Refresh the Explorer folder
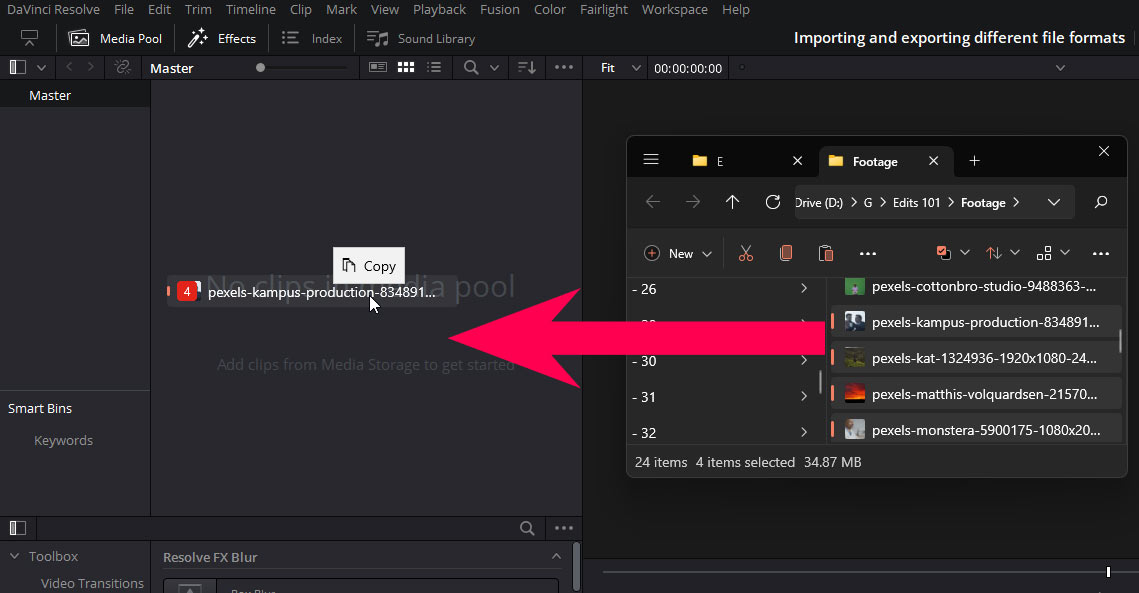This screenshot has width=1139, height=593. pos(773,202)
